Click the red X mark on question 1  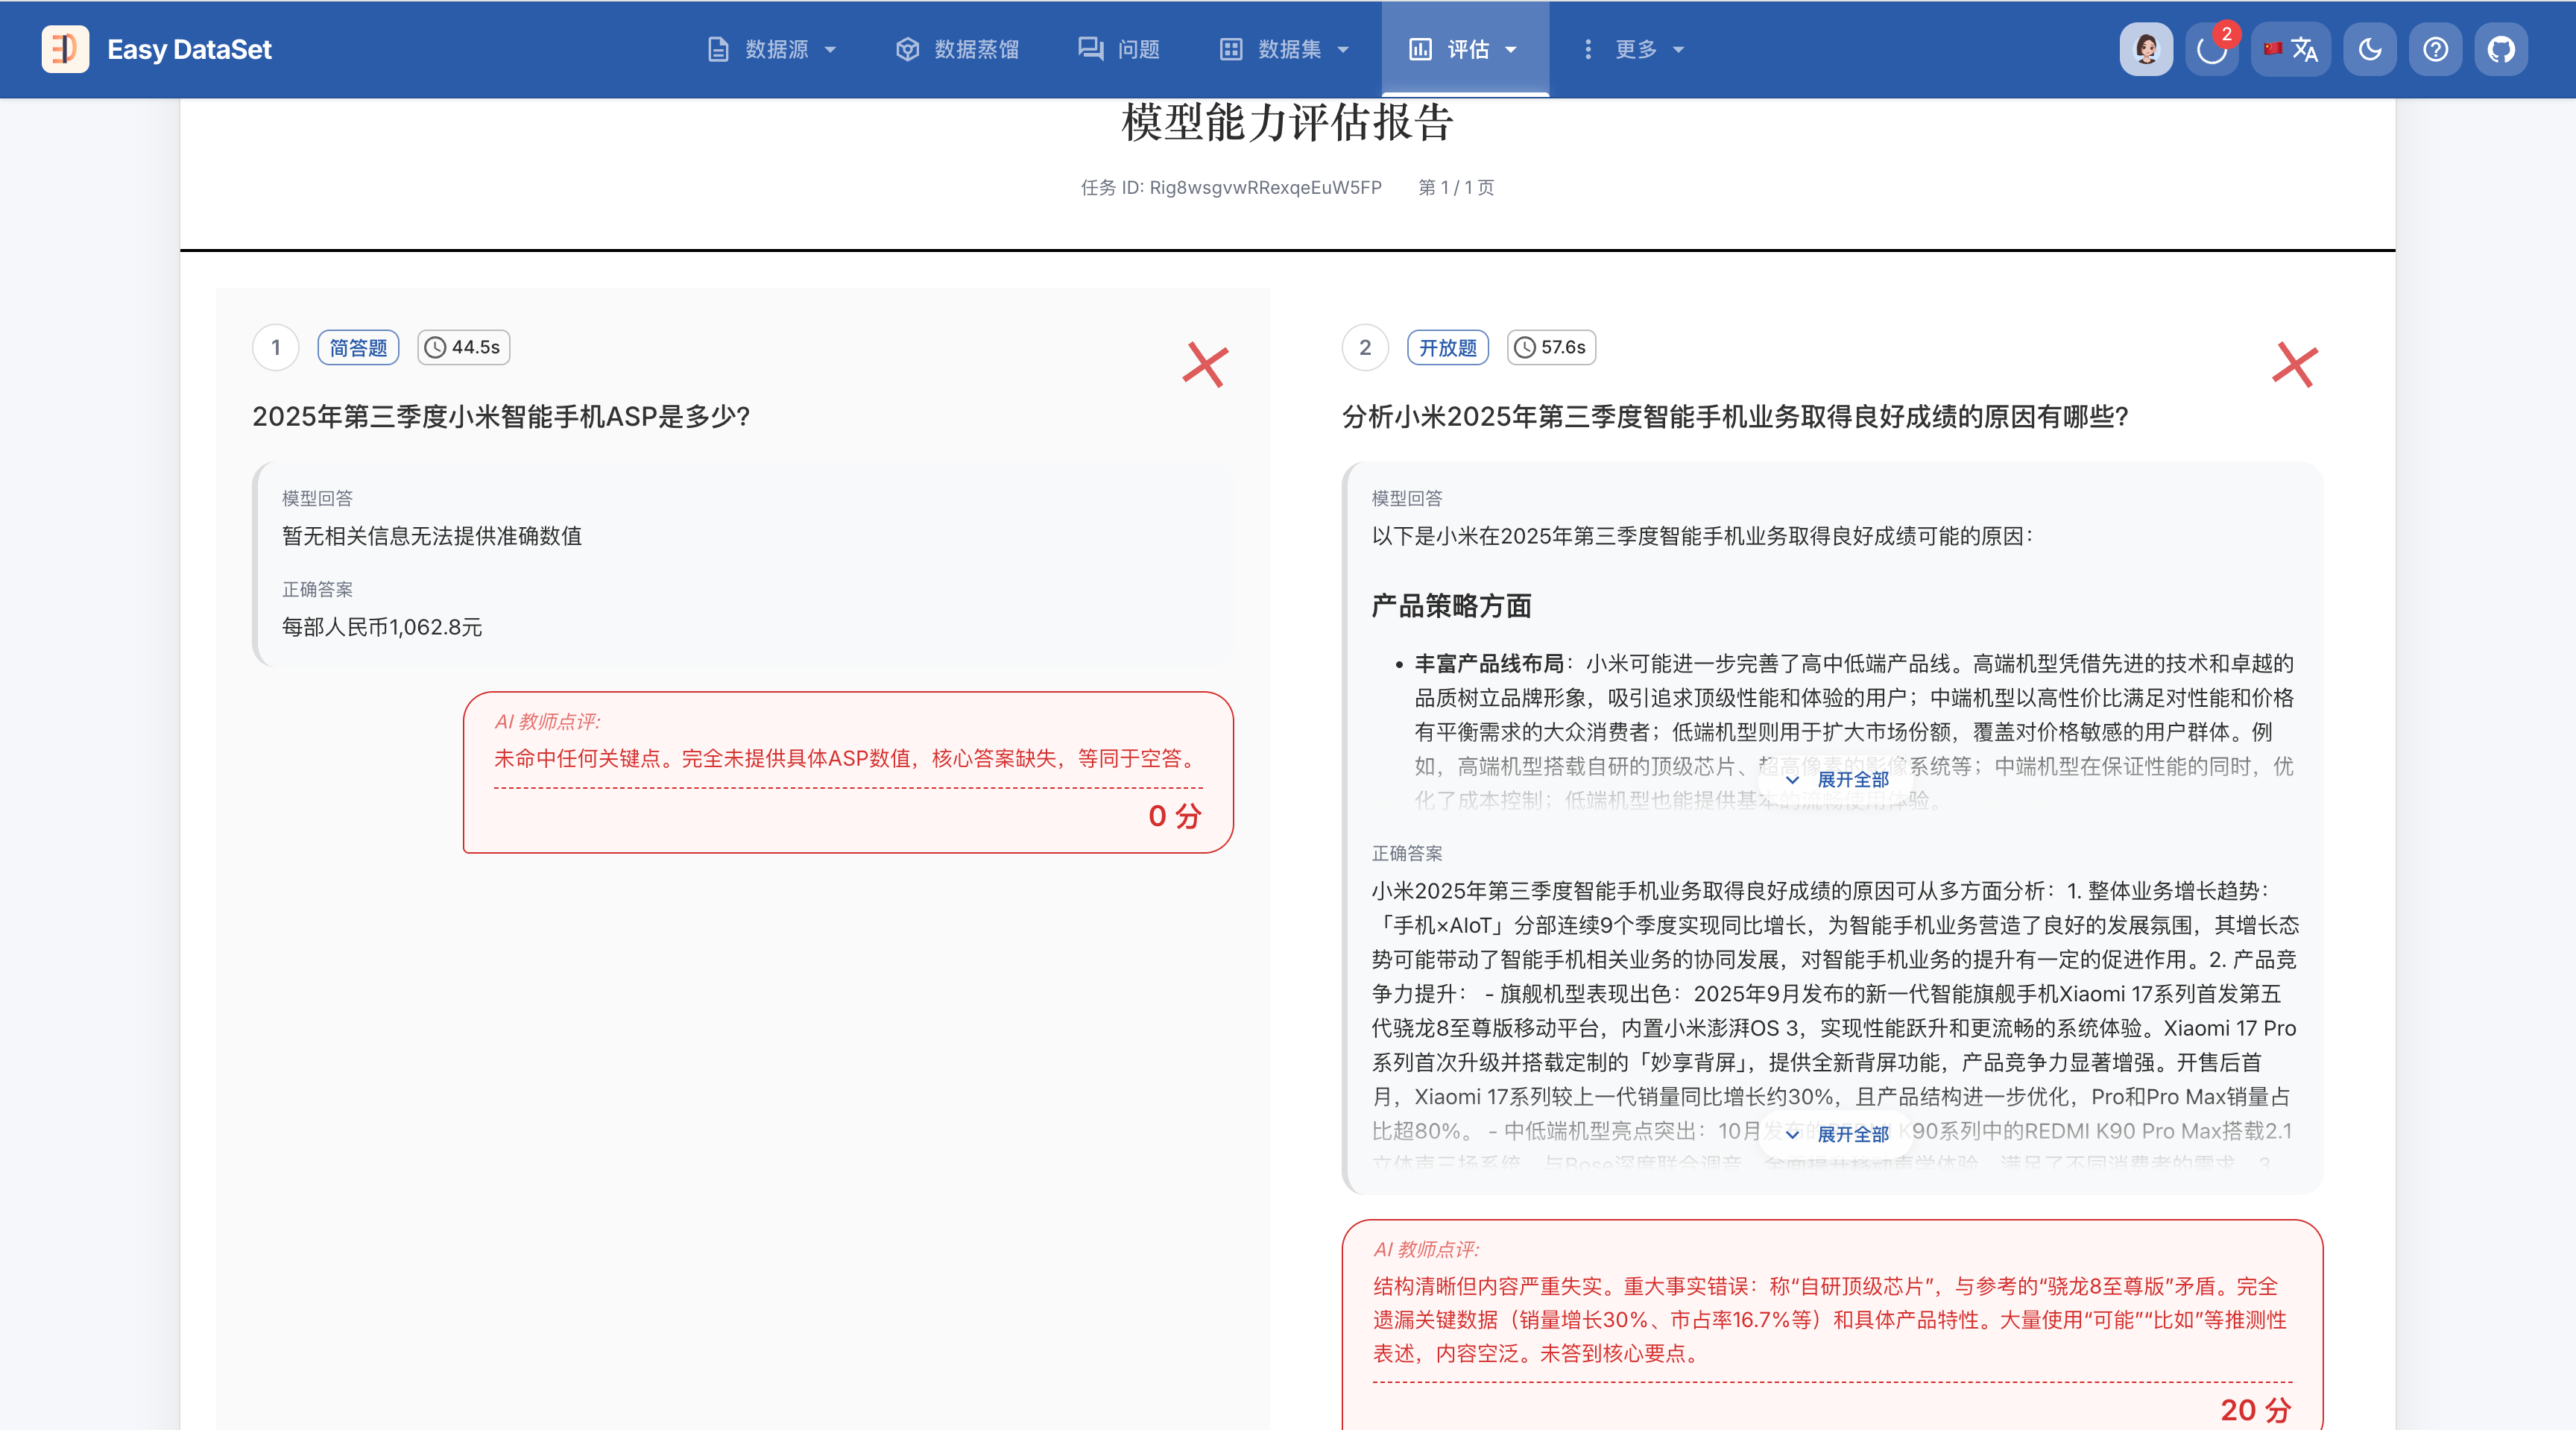[x=1205, y=365]
